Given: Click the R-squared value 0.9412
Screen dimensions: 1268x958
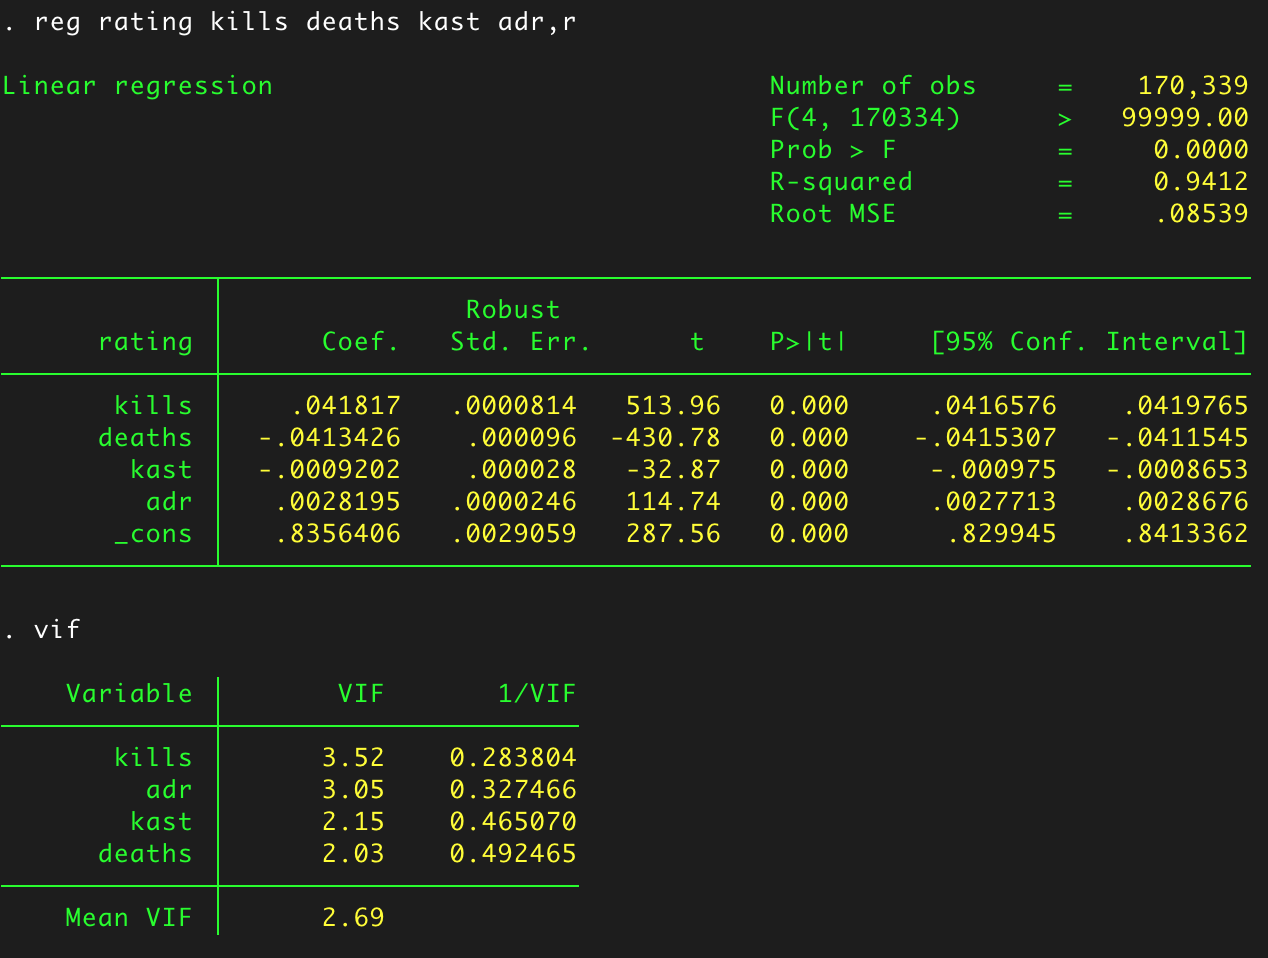Looking at the screenshot, I should point(1200,181).
